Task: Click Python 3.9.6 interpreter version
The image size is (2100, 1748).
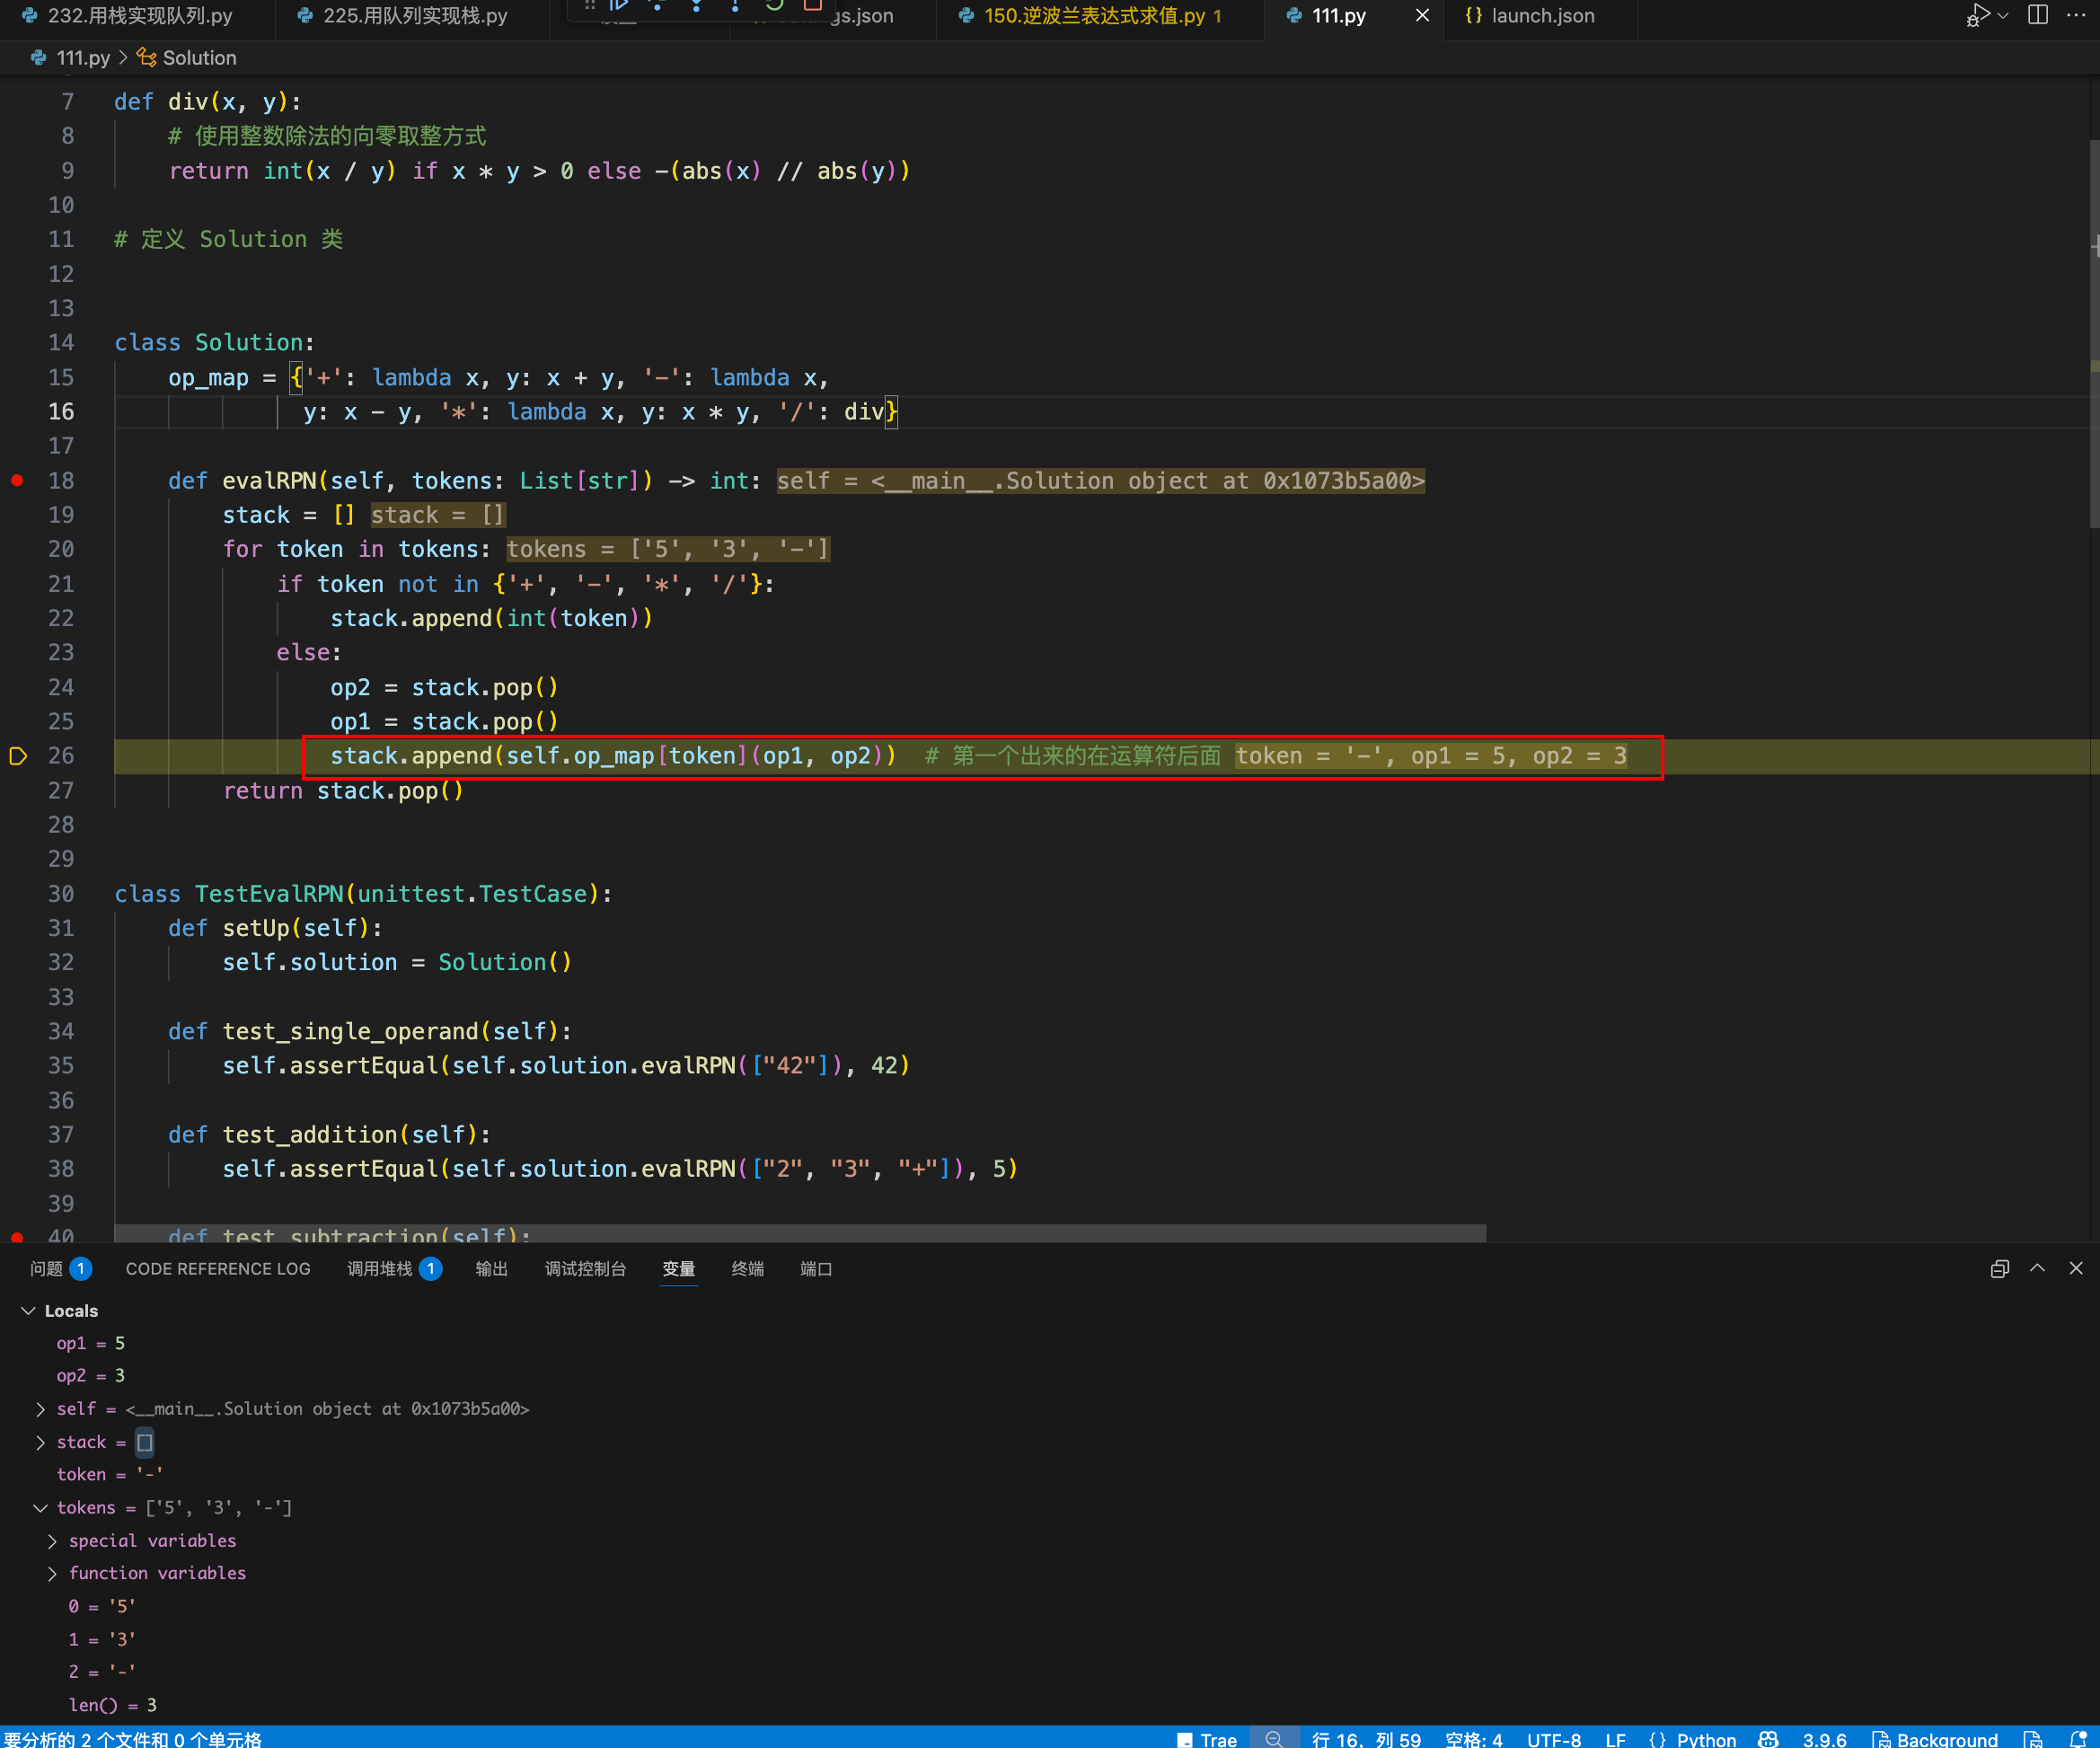Action: [1824, 1739]
